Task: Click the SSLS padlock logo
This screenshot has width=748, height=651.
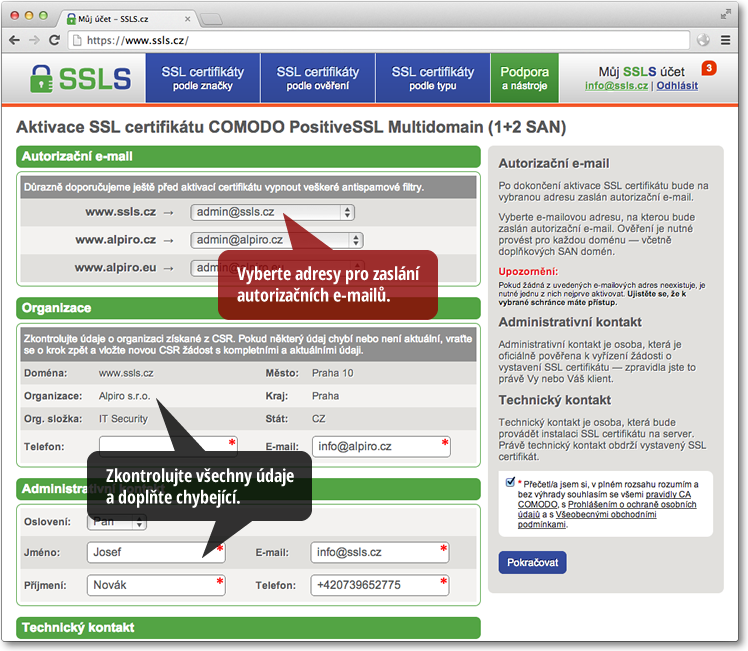Action: pos(80,78)
